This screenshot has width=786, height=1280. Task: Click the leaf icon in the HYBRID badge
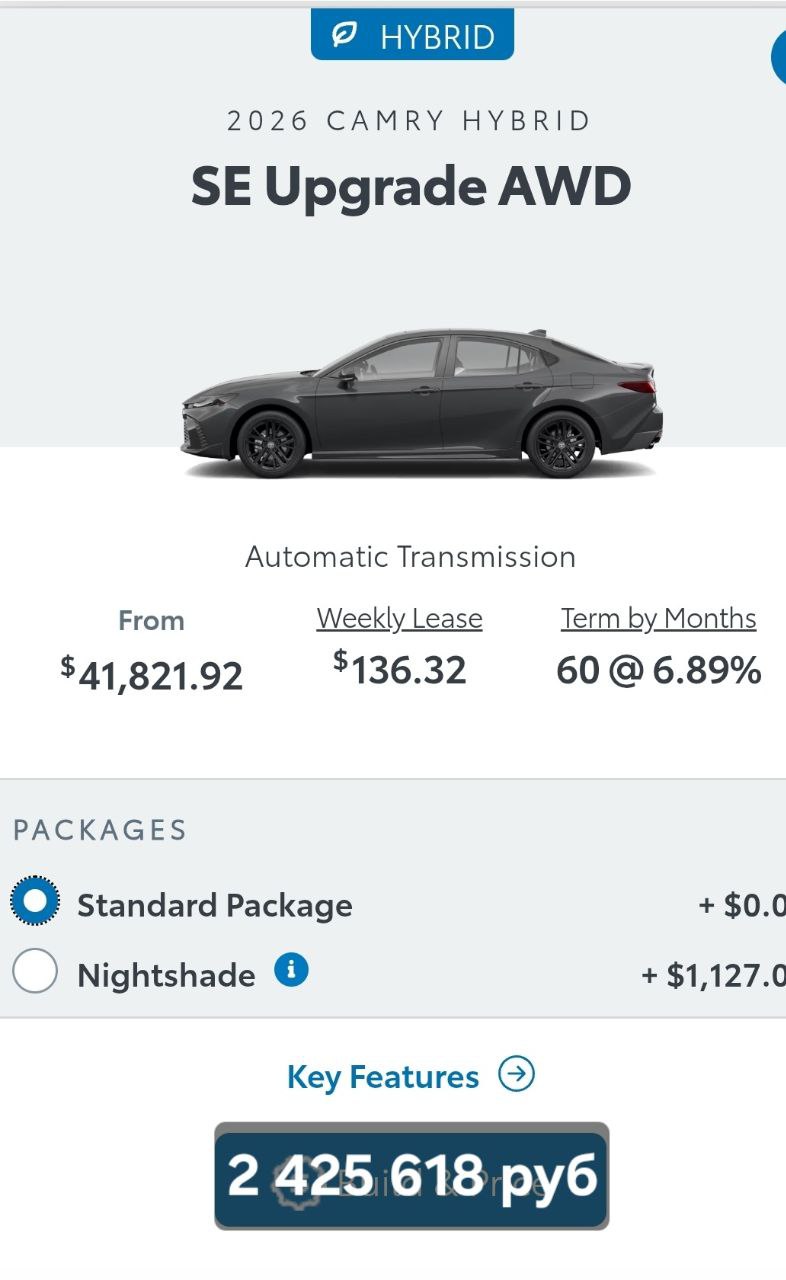[x=344, y=36]
